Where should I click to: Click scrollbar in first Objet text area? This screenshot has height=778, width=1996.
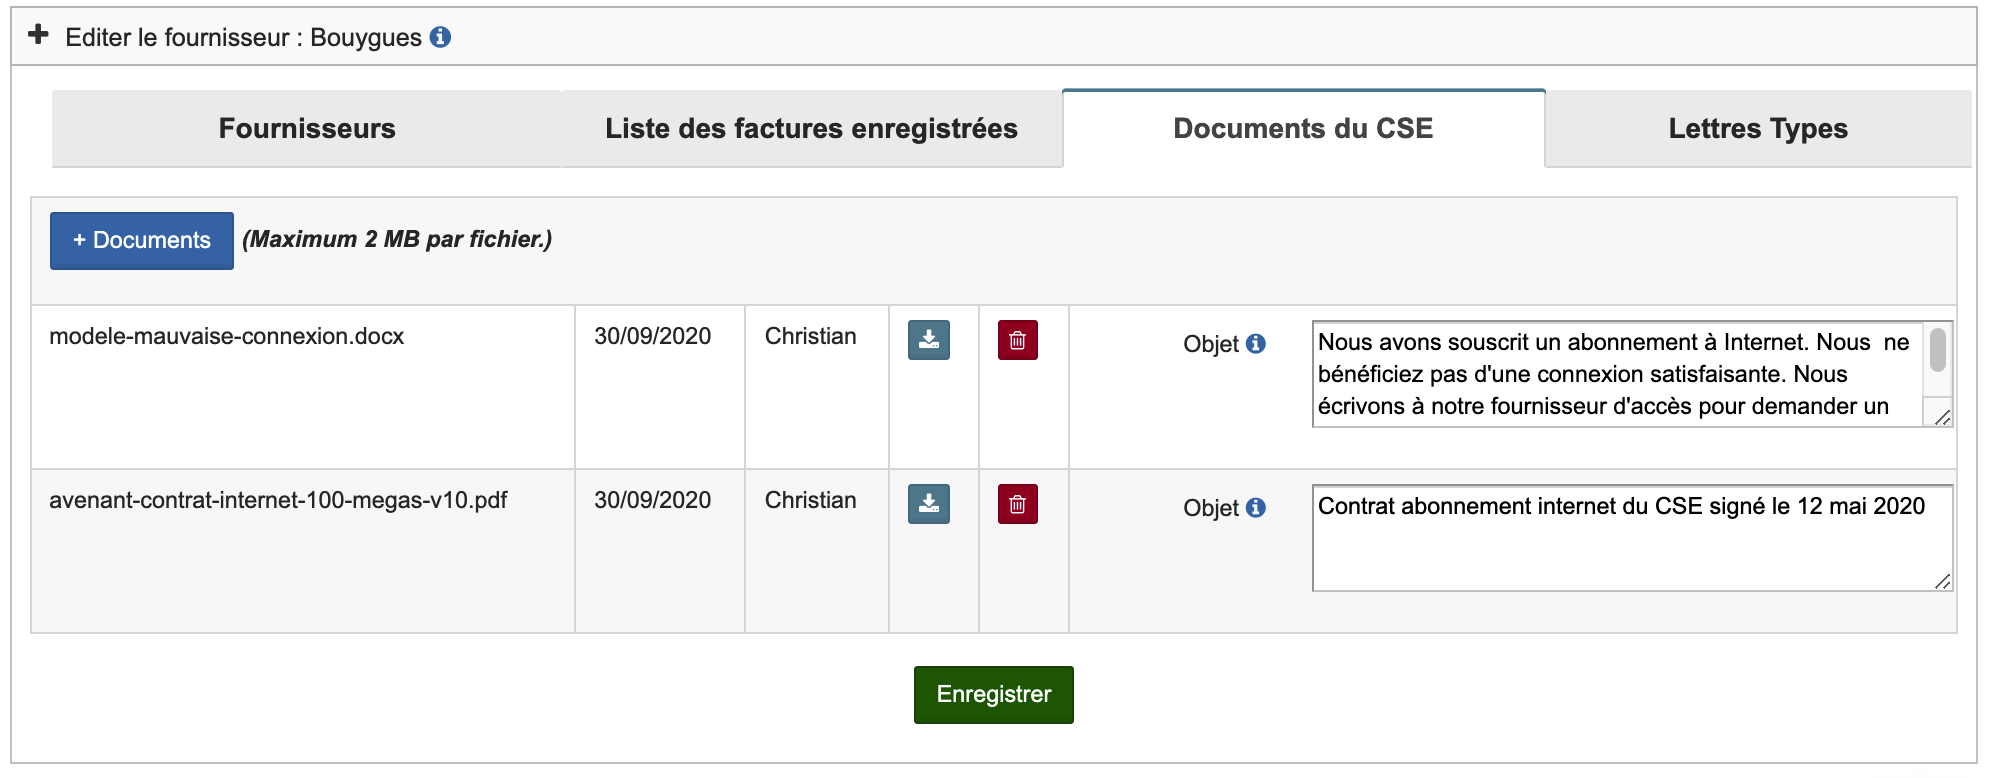(x=1937, y=352)
